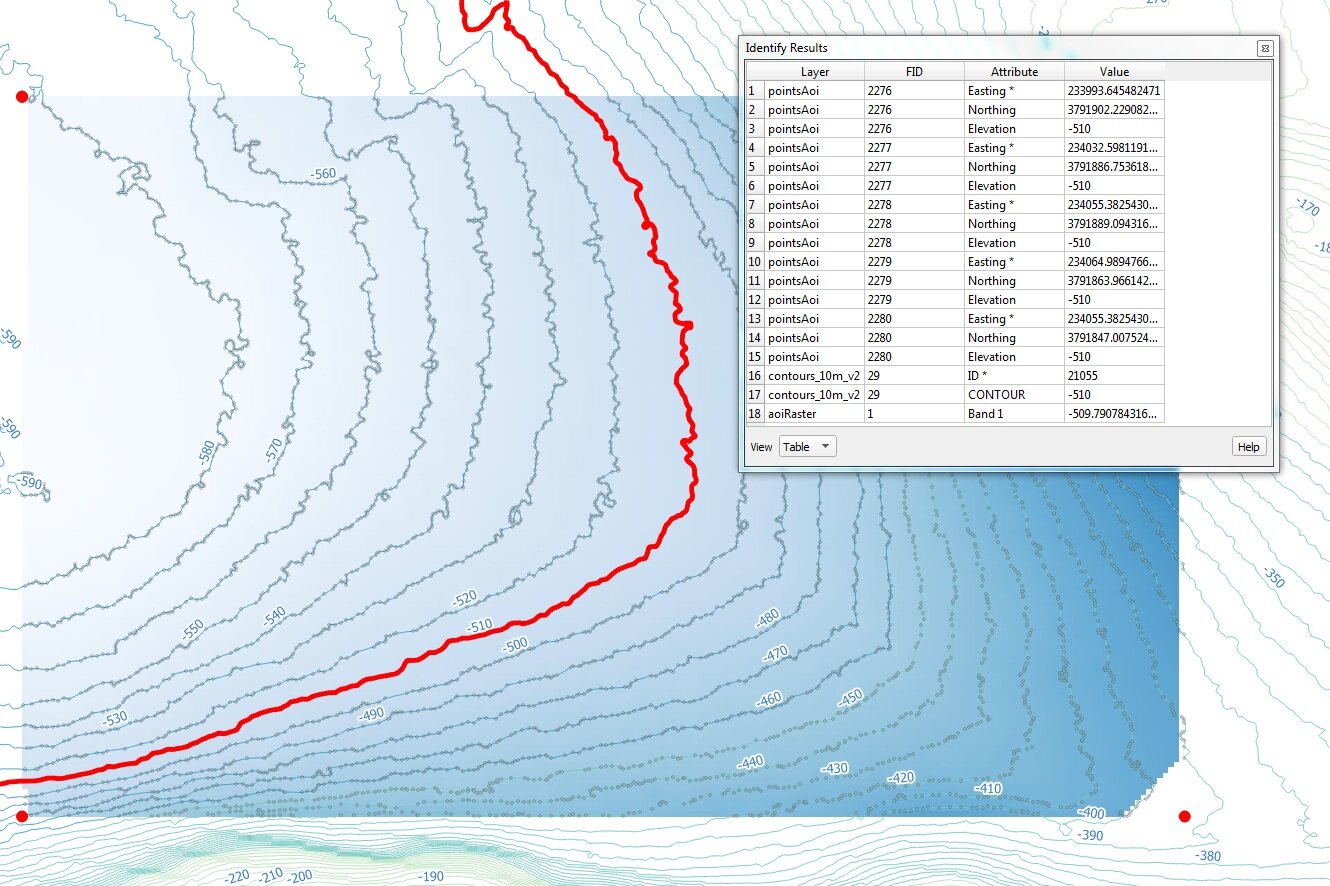Click the Northing value 3791847.007524...
Viewport: 1330px width, 886px height.
pos(1114,337)
